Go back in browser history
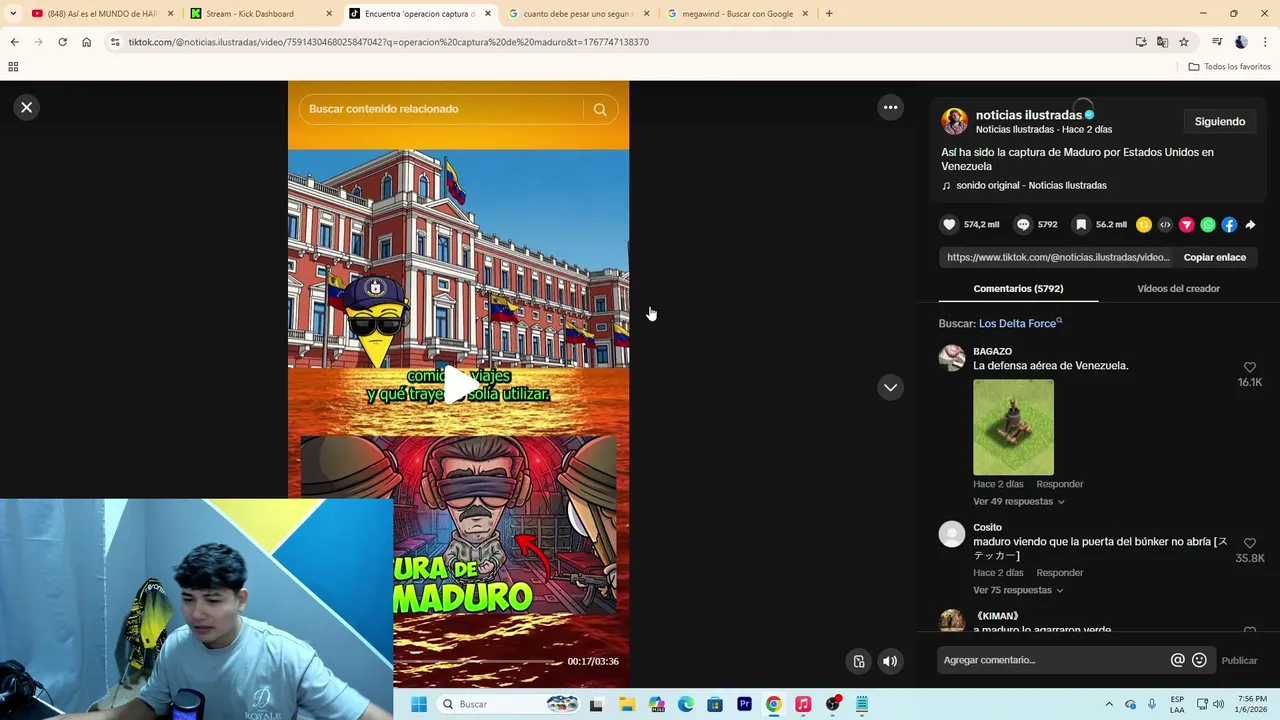The image size is (1280, 720). tap(14, 42)
